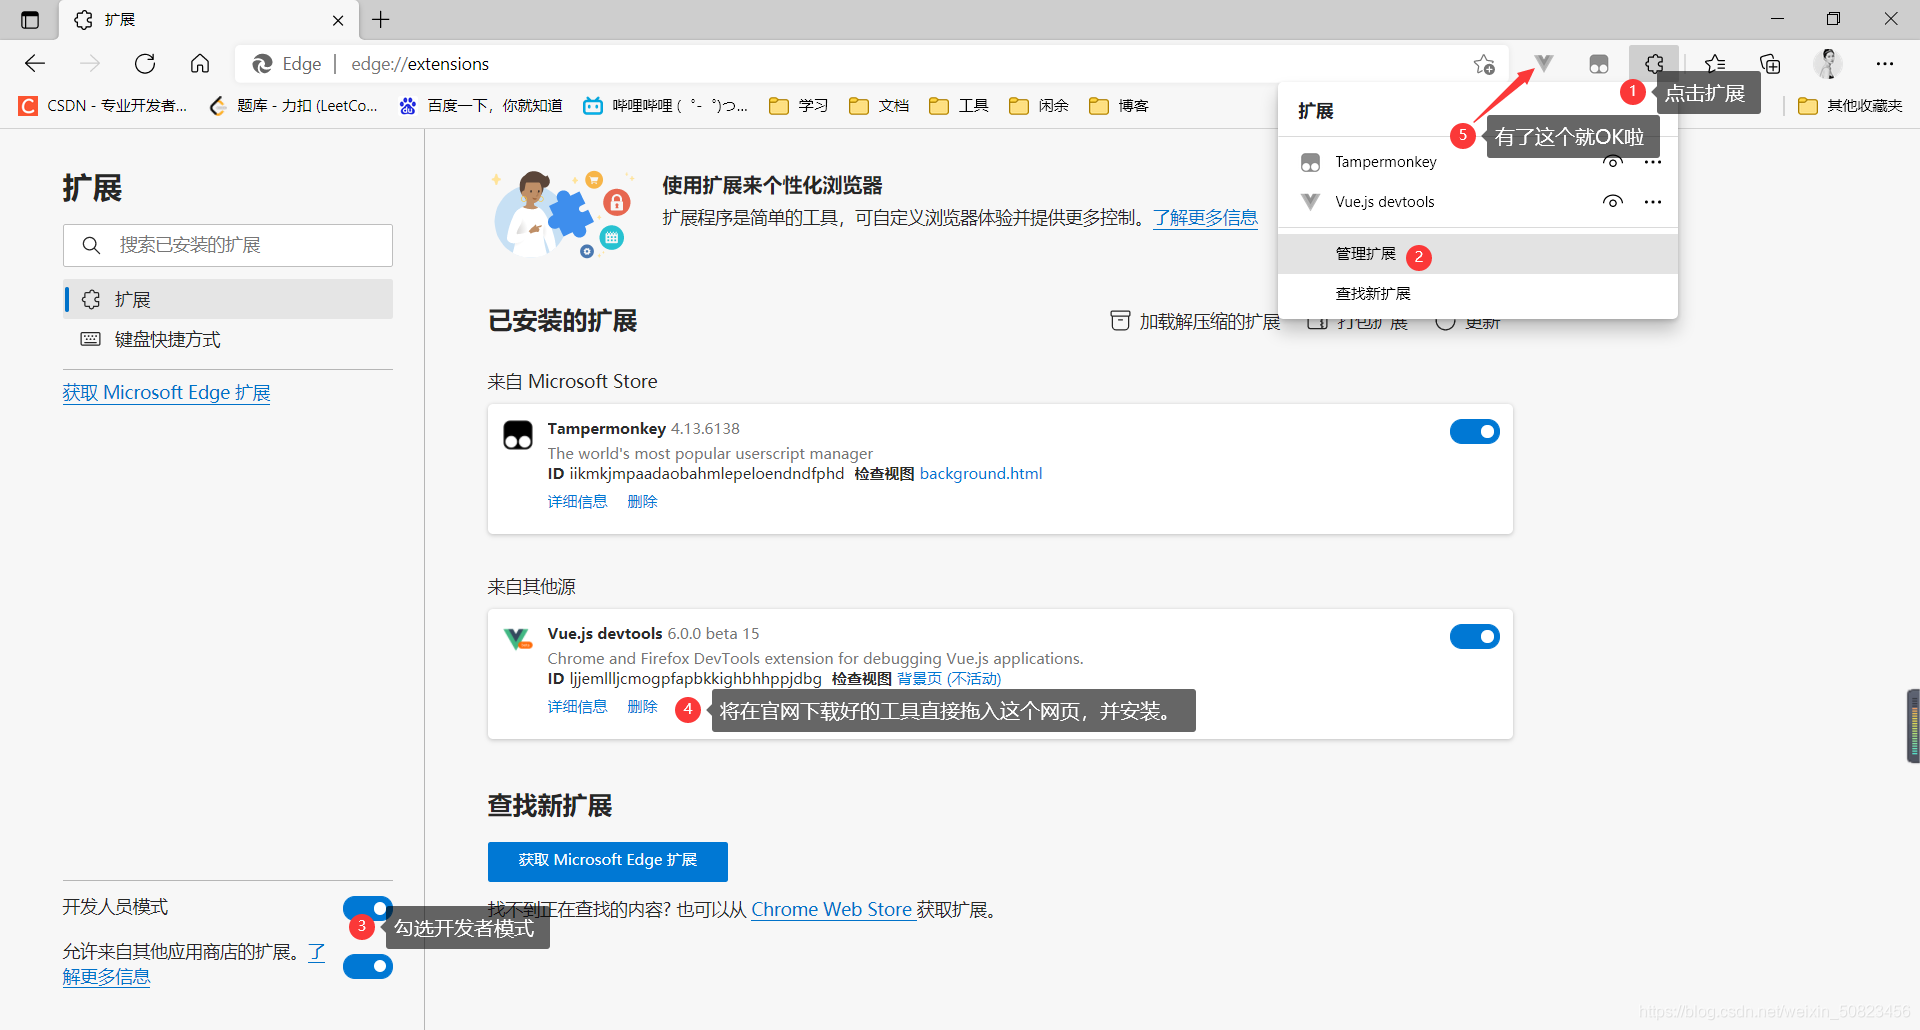Open Vue.js devtools 背景页 inspect view
This screenshot has width=1920, height=1030.
click(949, 679)
